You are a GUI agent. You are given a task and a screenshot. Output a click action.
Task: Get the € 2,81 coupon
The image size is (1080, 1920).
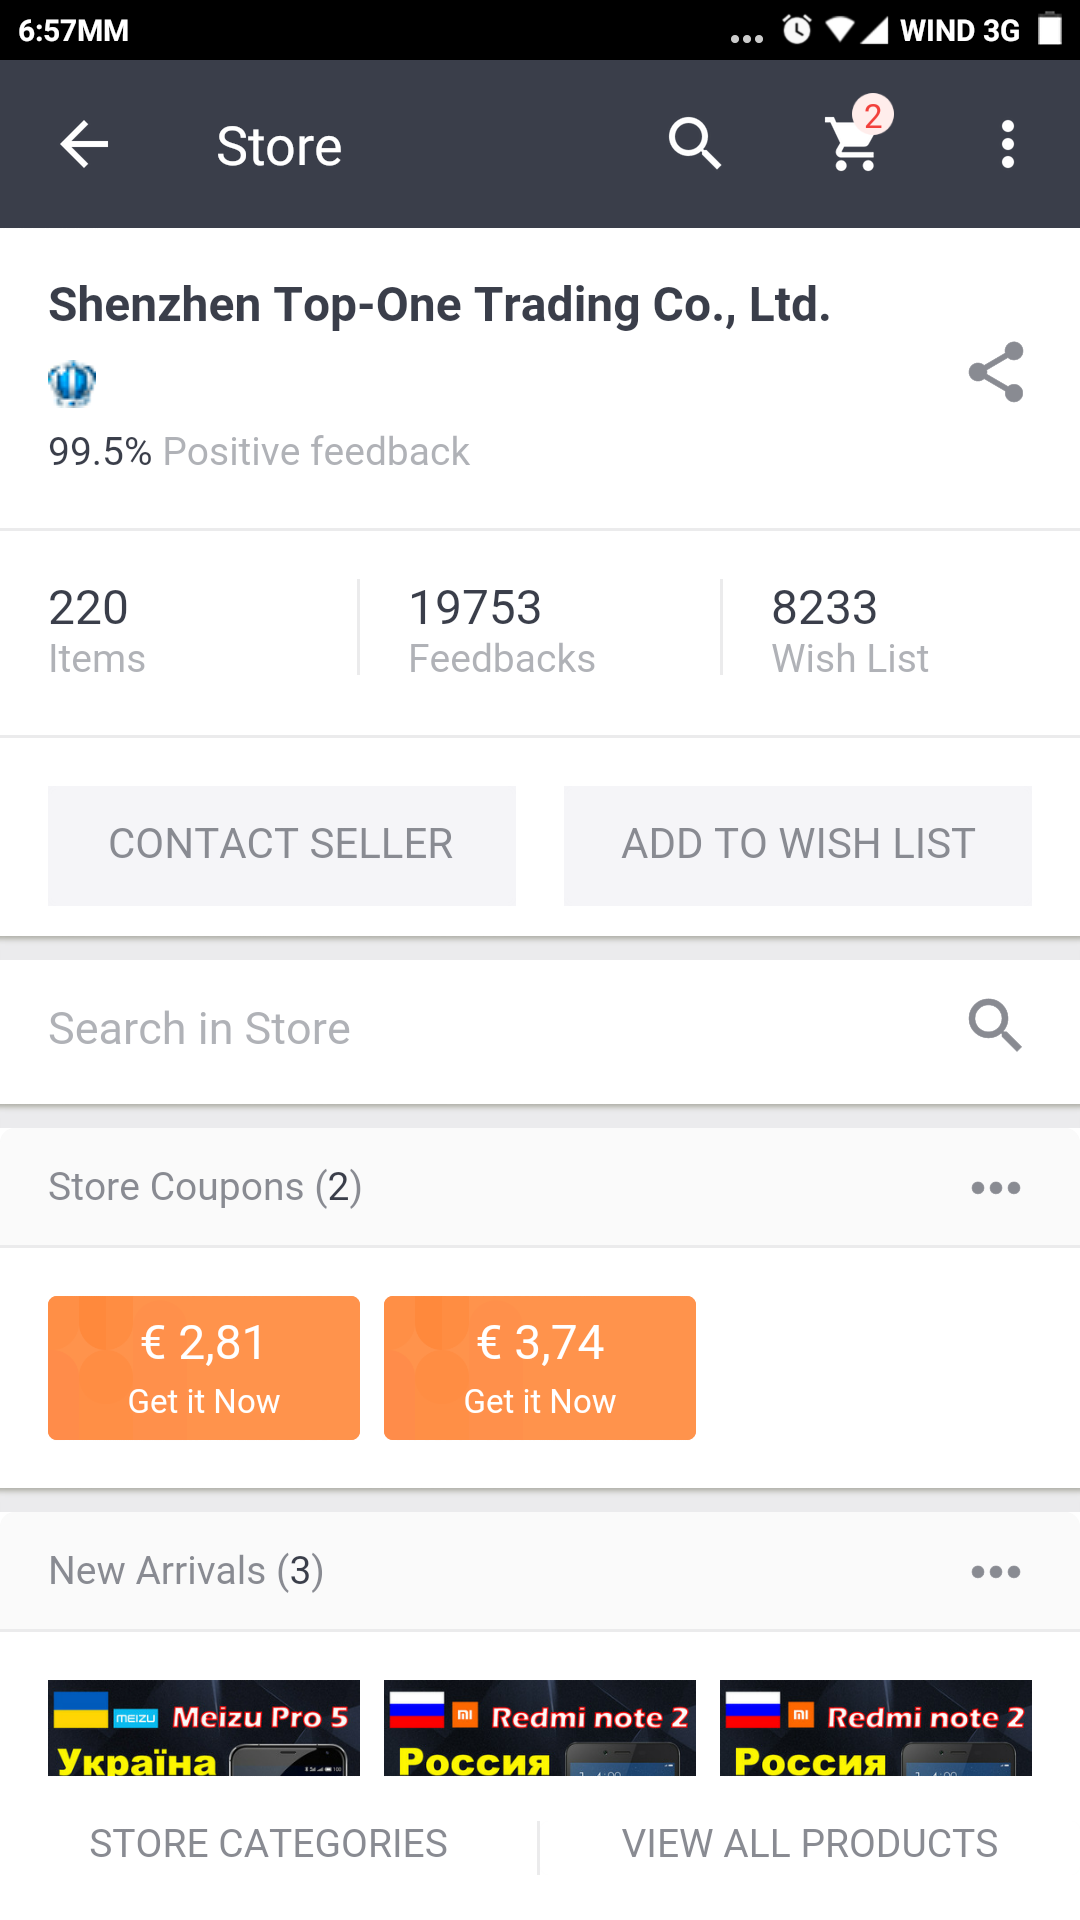tap(204, 1367)
